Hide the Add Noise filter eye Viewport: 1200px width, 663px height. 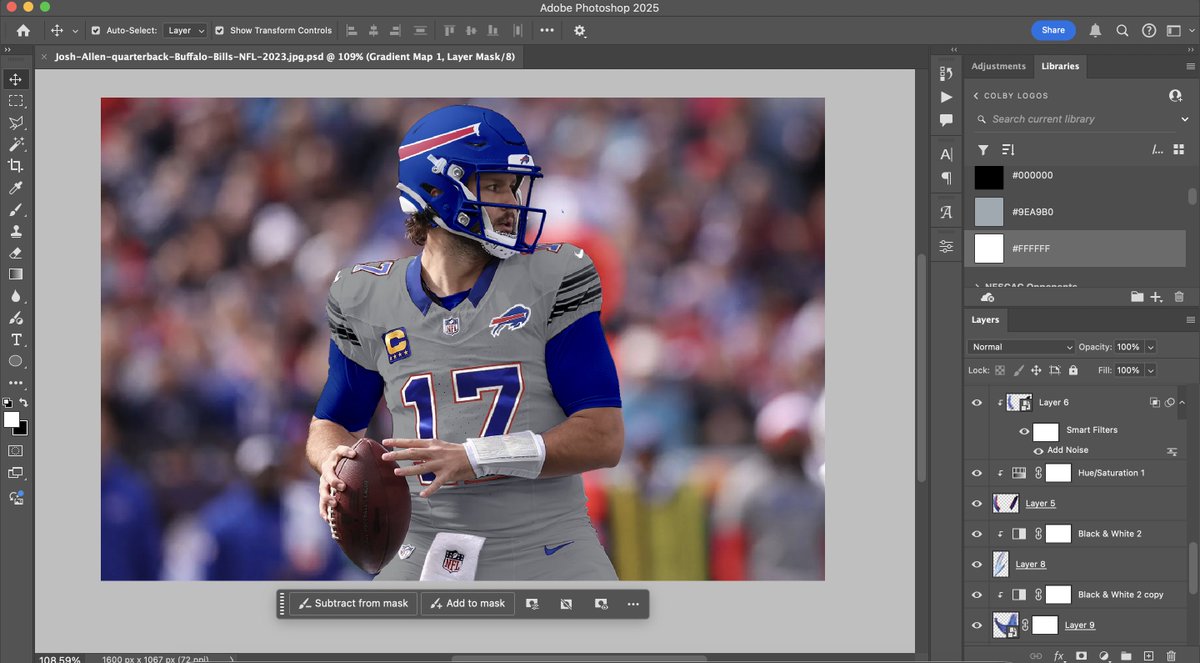(1038, 451)
